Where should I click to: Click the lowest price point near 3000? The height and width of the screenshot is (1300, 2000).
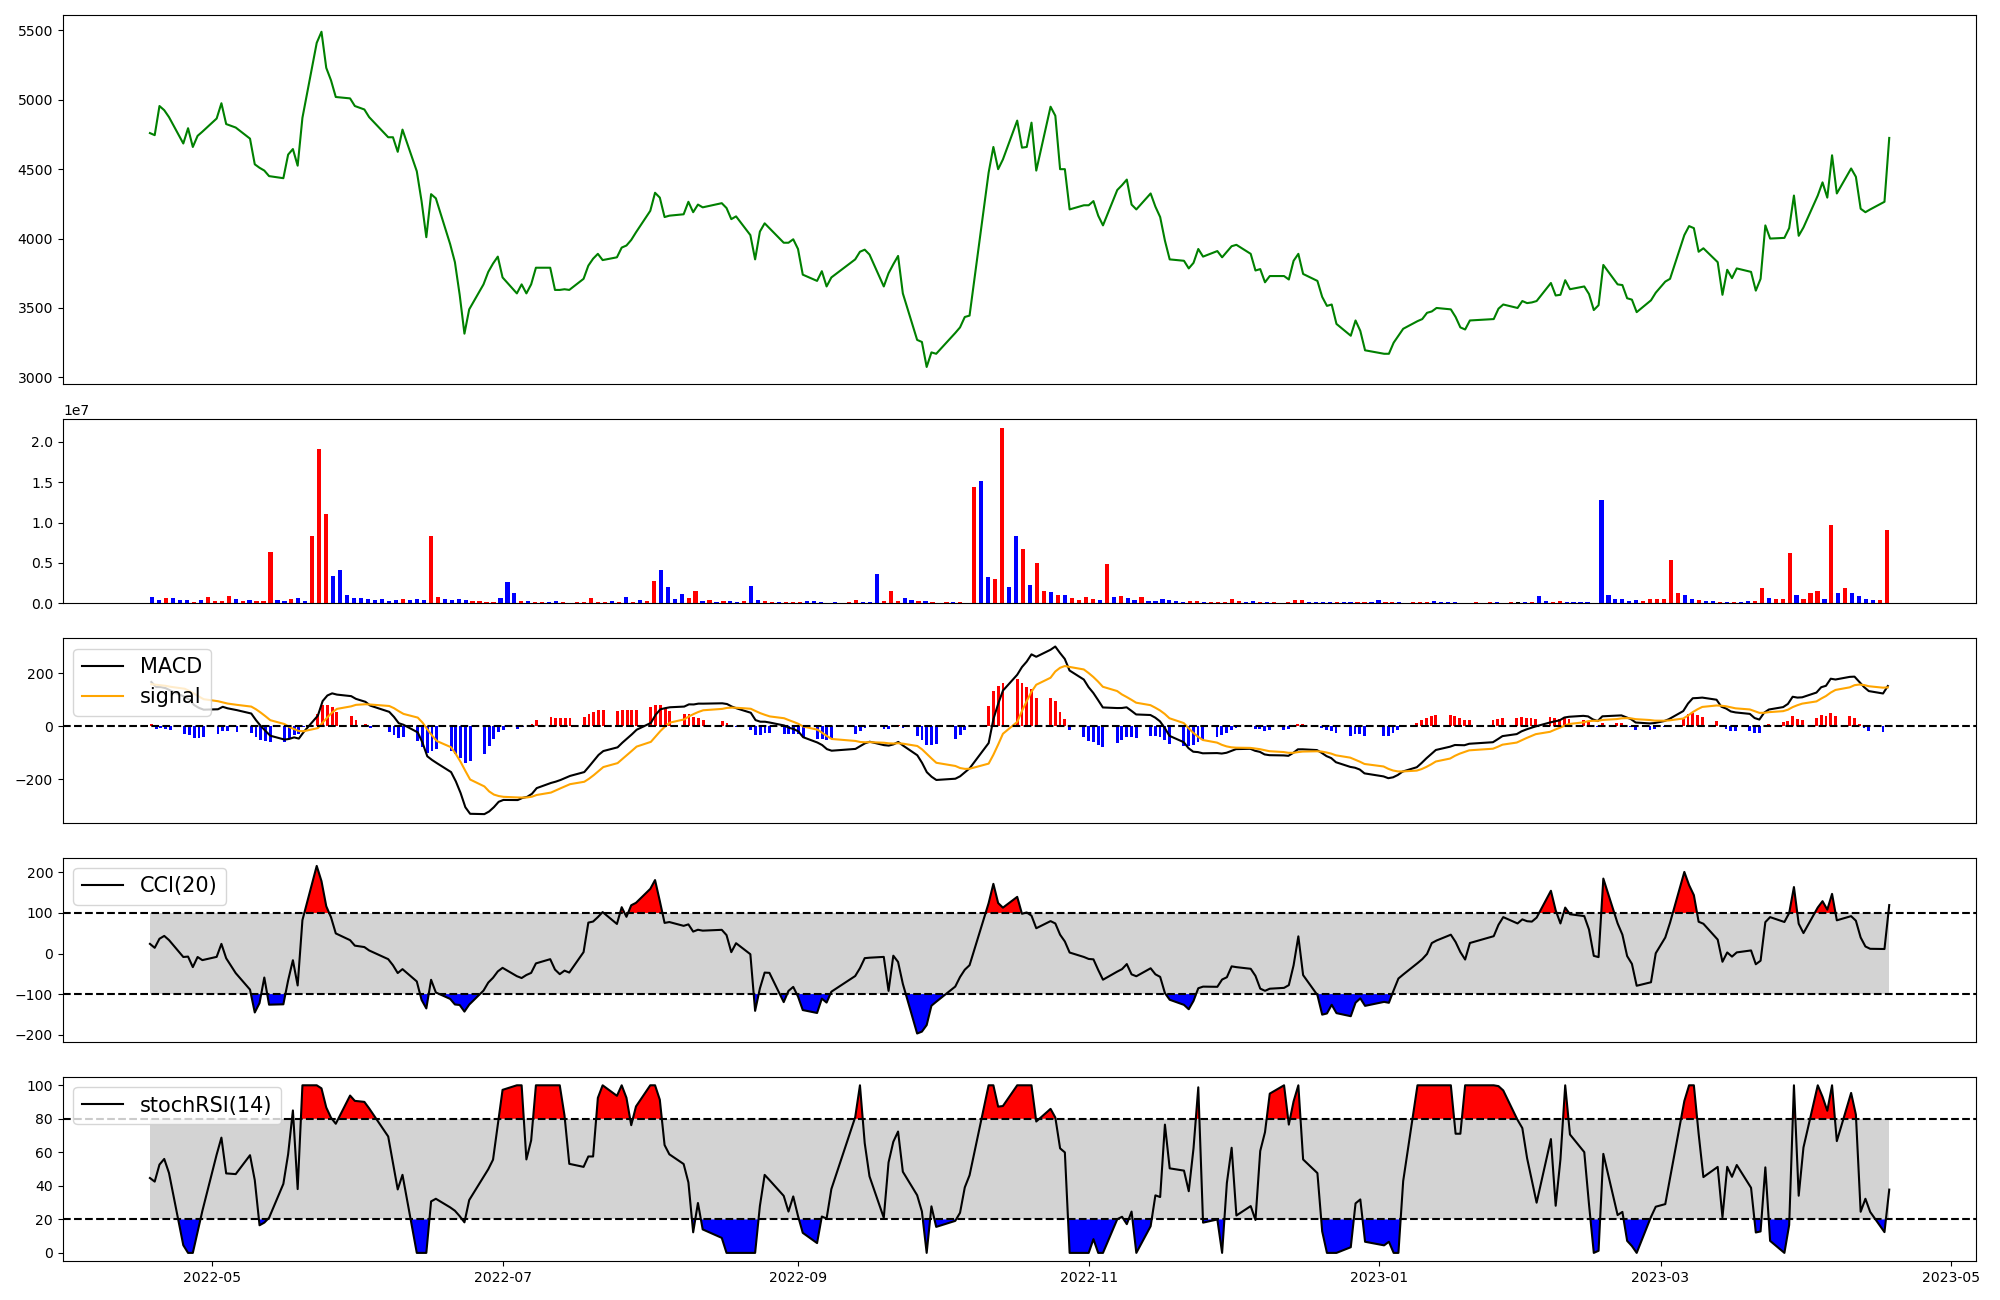[x=926, y=366]
